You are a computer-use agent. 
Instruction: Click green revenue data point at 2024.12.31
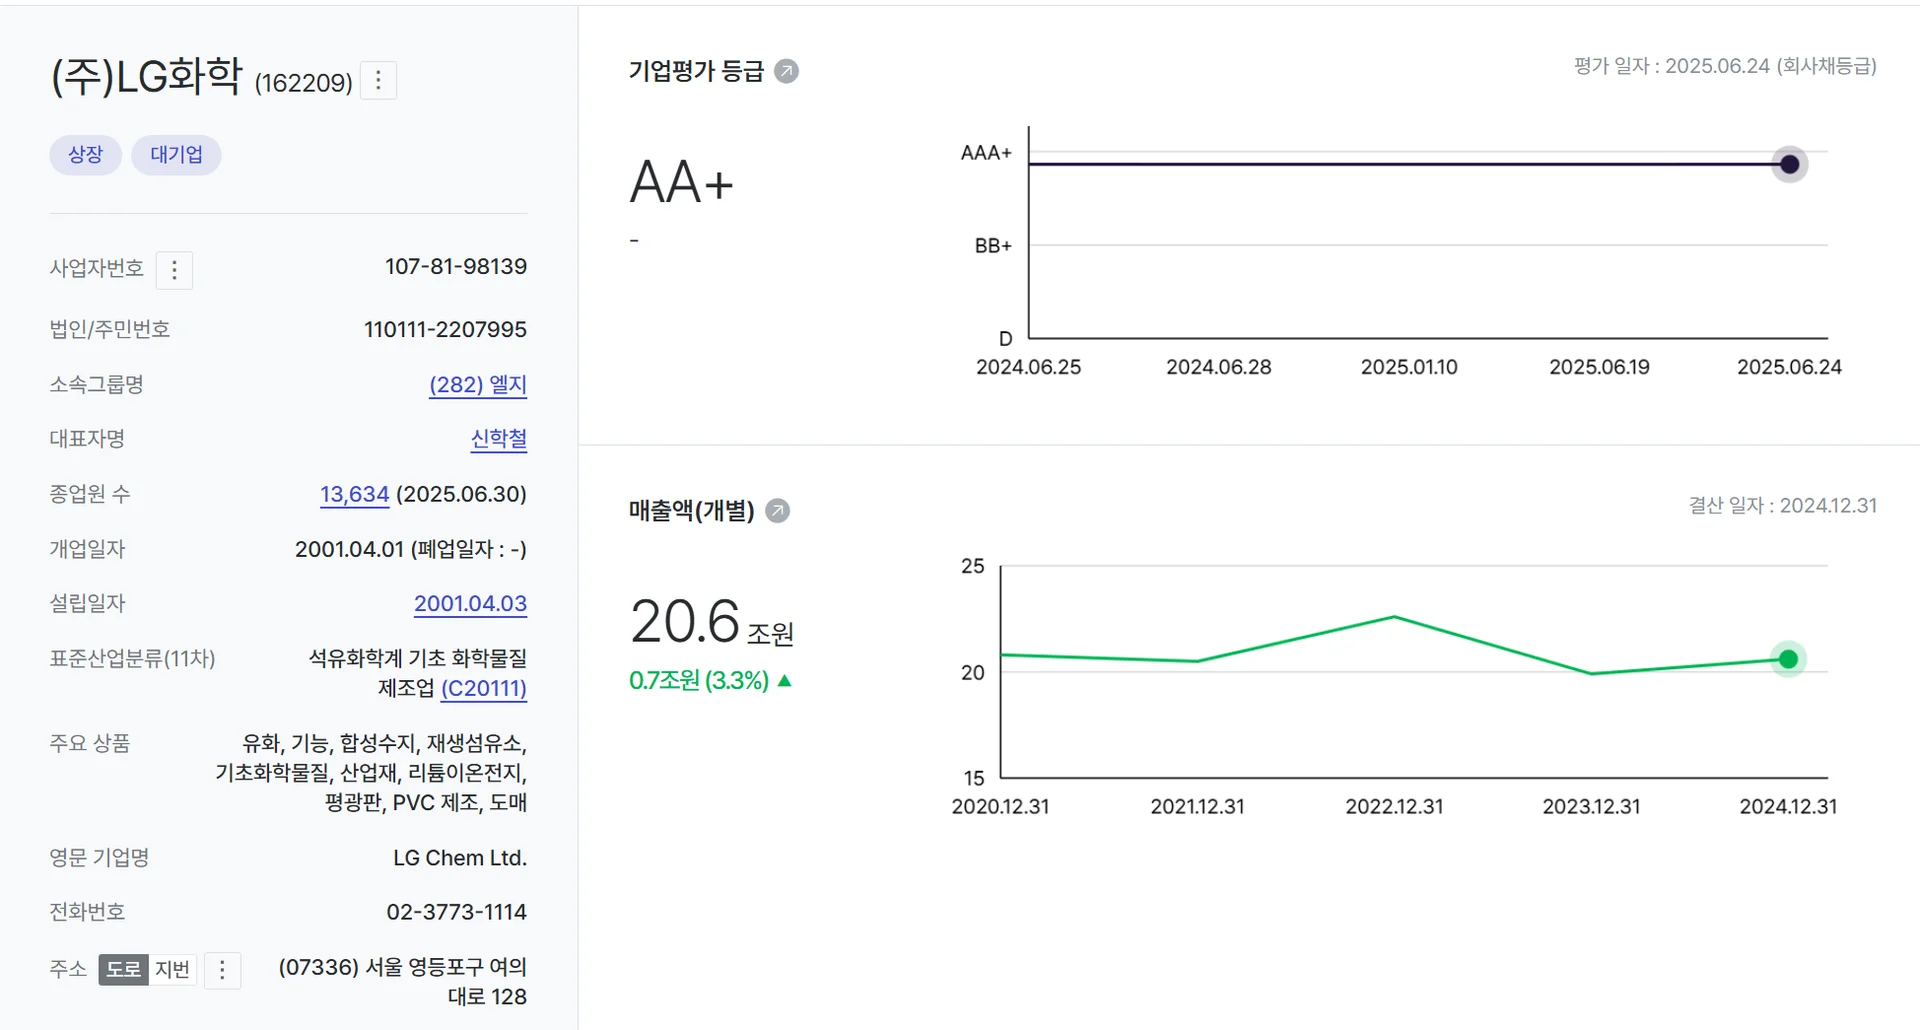1787,658
